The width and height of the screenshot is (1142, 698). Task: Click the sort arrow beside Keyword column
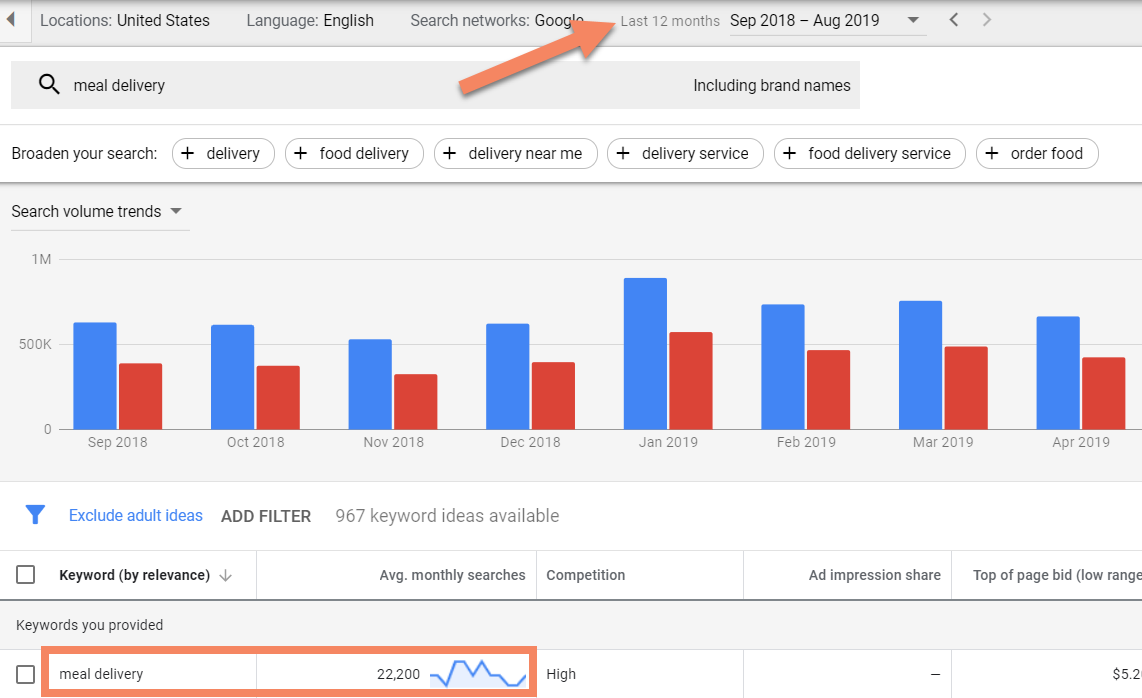pyautogui.click(x=225, y=575)
